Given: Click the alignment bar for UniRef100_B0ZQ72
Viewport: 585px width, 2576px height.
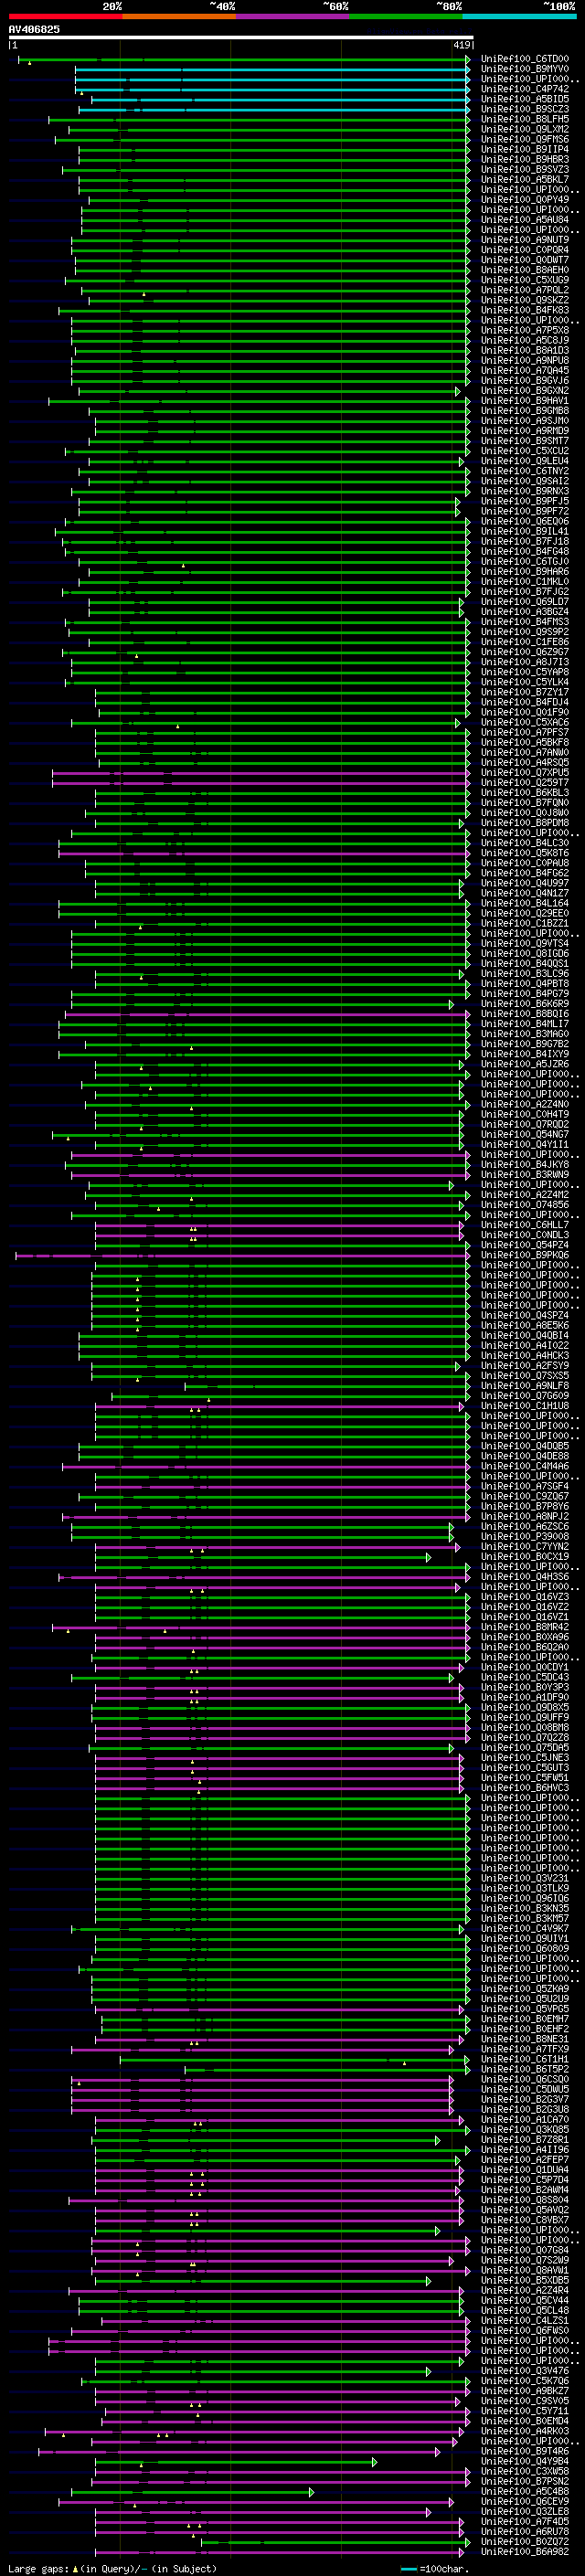Looking at the screenshot, I should 335,2541.
